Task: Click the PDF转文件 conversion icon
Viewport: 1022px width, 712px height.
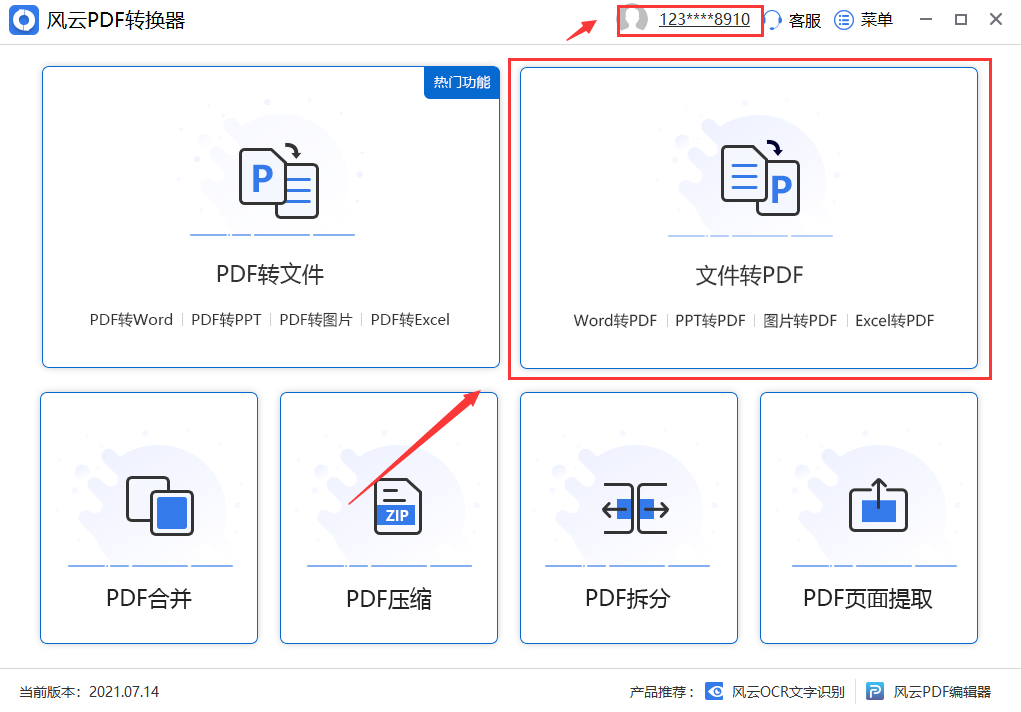Action: [x=279, y=181]
